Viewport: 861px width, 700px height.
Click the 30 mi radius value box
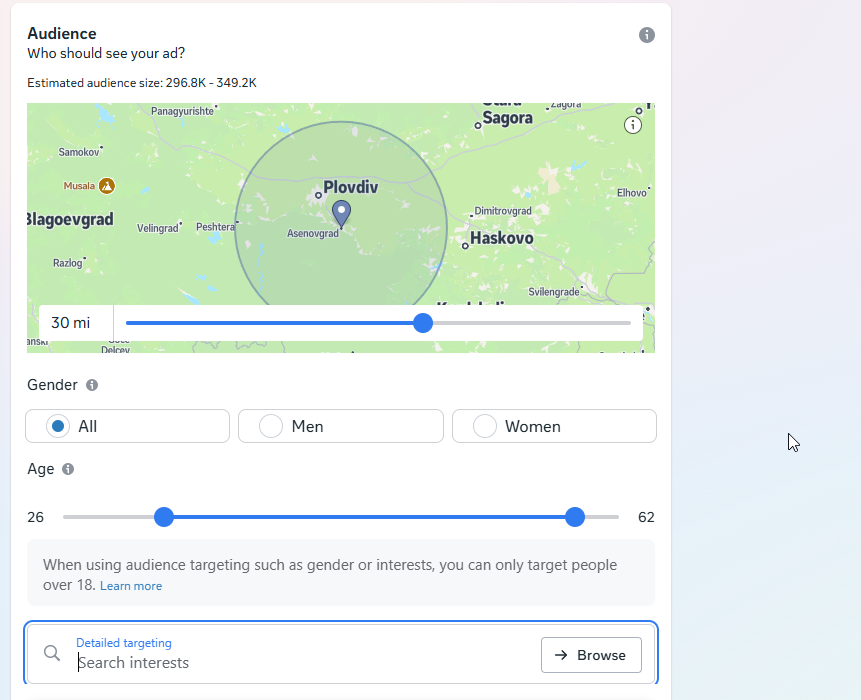tap(76, 323)
